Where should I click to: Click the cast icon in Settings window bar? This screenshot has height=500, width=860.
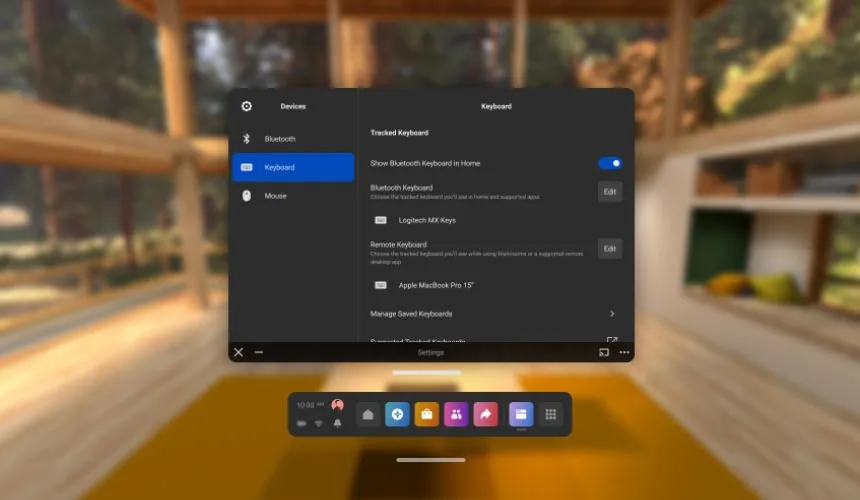pyautogui.click(x=604, y=353)
